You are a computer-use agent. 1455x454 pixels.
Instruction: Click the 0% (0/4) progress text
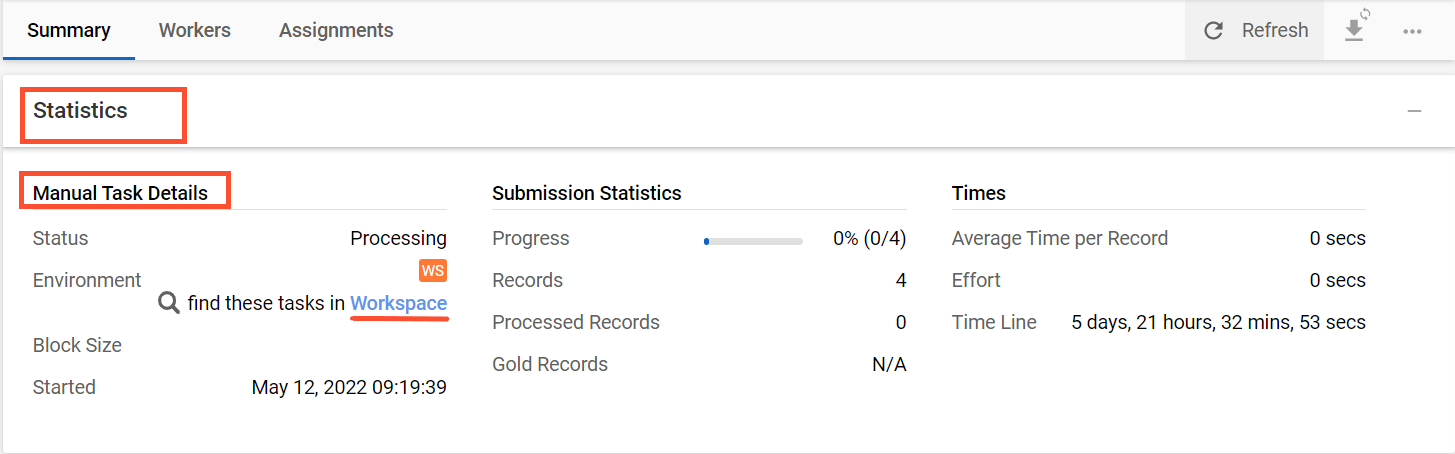(x=869, y=239)
